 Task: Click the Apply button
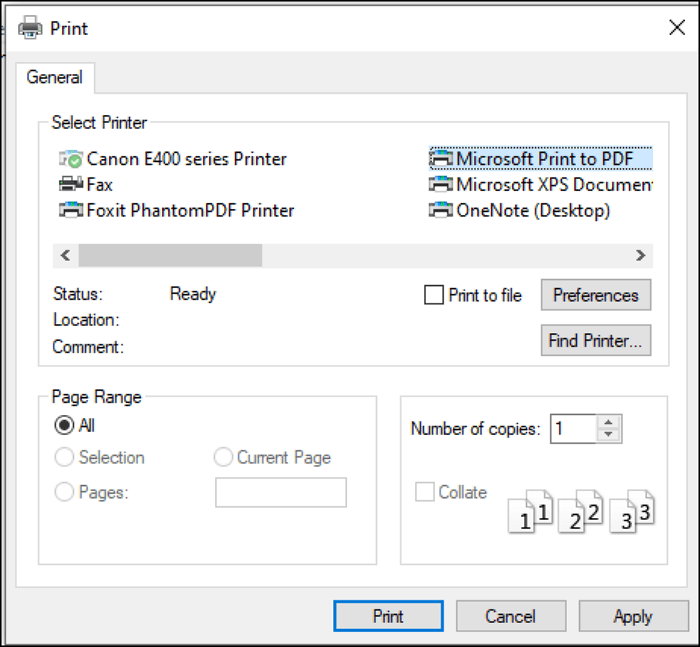click(x=633, y=616)
